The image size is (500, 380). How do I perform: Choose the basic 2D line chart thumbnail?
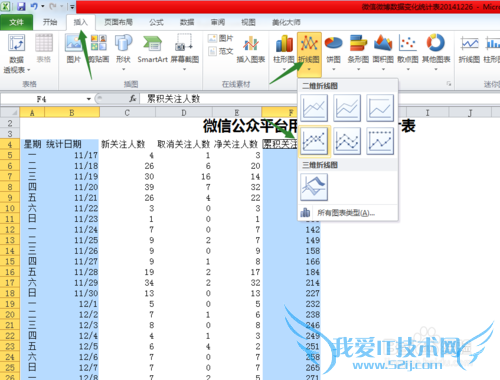(x=314, y=108)
